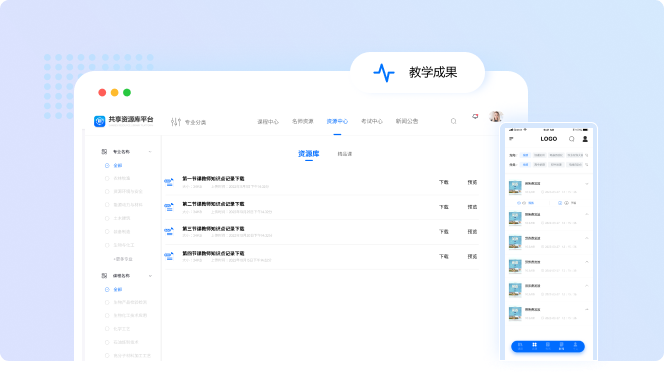
Task: Open the hamburger menu in mobile preview
Action: pyautogui.click(x=511, y=139)
